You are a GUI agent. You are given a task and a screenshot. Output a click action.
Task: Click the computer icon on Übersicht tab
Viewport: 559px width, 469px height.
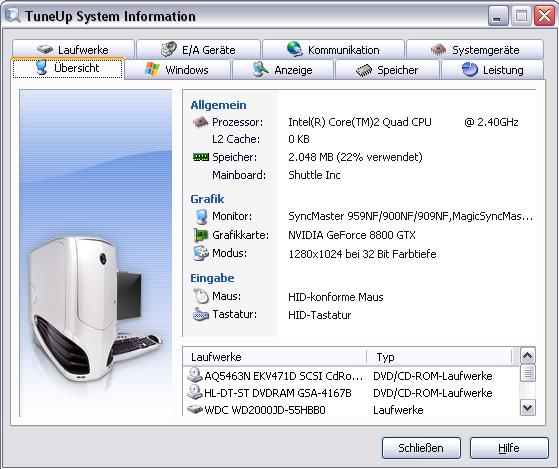pos(42,68)
